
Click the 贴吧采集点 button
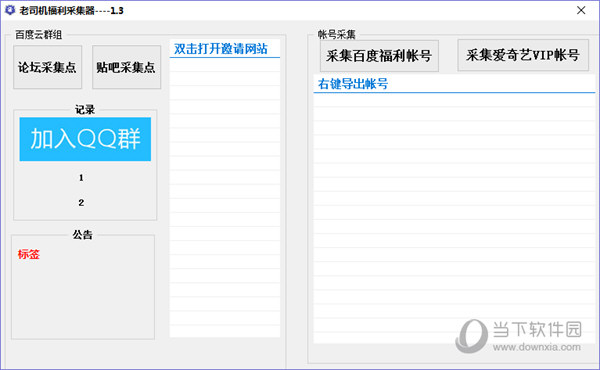click(x=126, y=67)
